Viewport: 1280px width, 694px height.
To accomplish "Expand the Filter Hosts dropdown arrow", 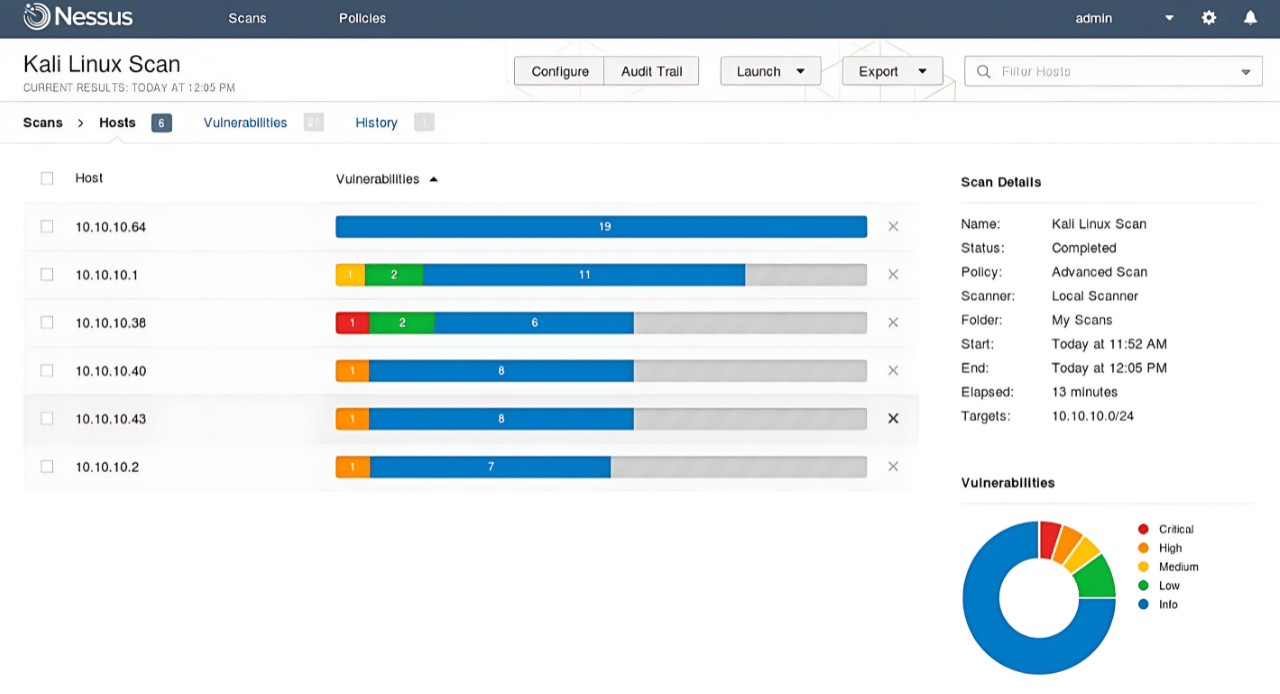I will pyautogui.click(x=1246, y=72).
